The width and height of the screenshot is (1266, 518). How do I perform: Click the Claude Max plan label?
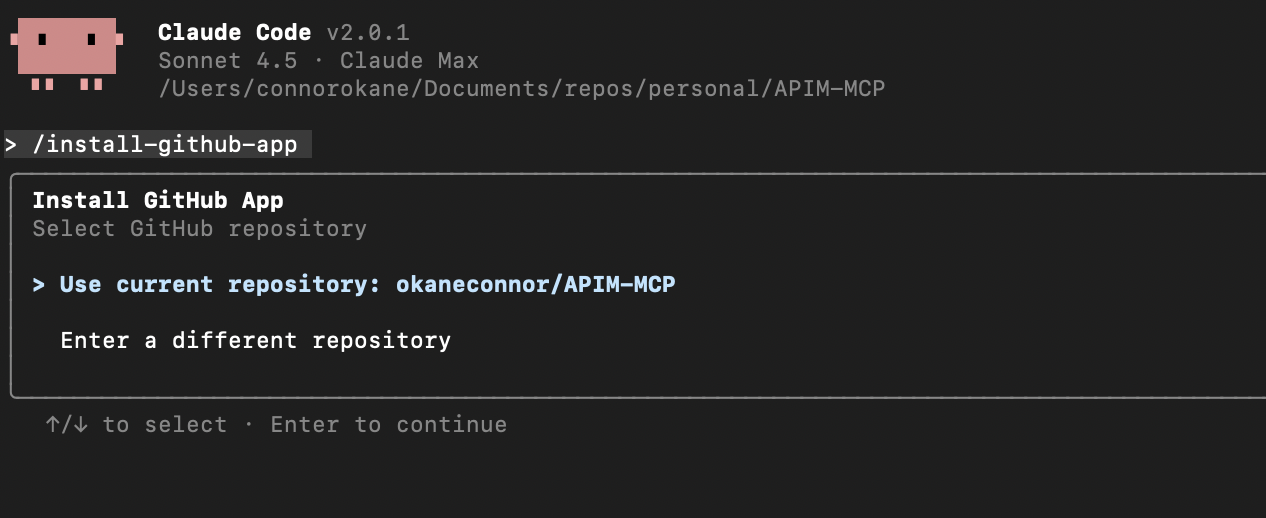(409, 61)
